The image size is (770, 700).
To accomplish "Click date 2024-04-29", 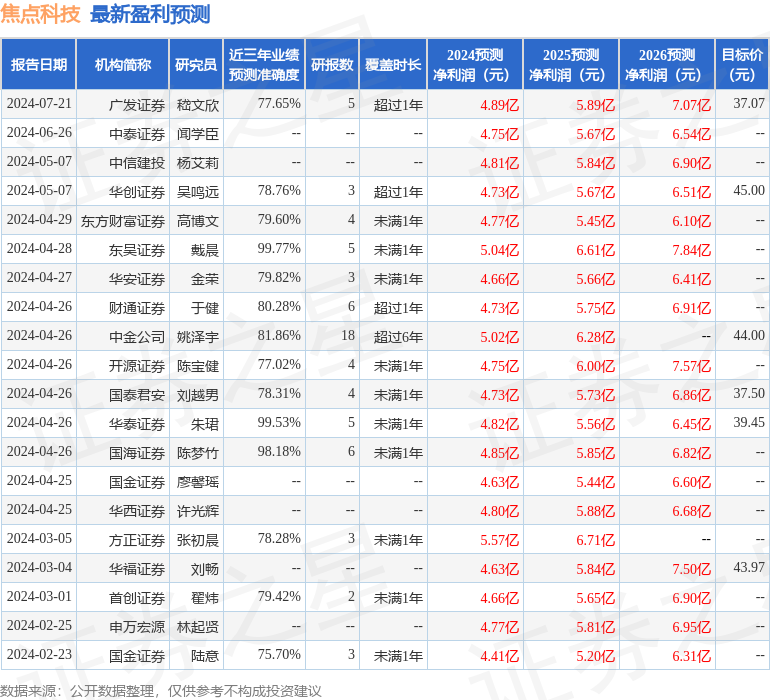I will coord(39,220).
